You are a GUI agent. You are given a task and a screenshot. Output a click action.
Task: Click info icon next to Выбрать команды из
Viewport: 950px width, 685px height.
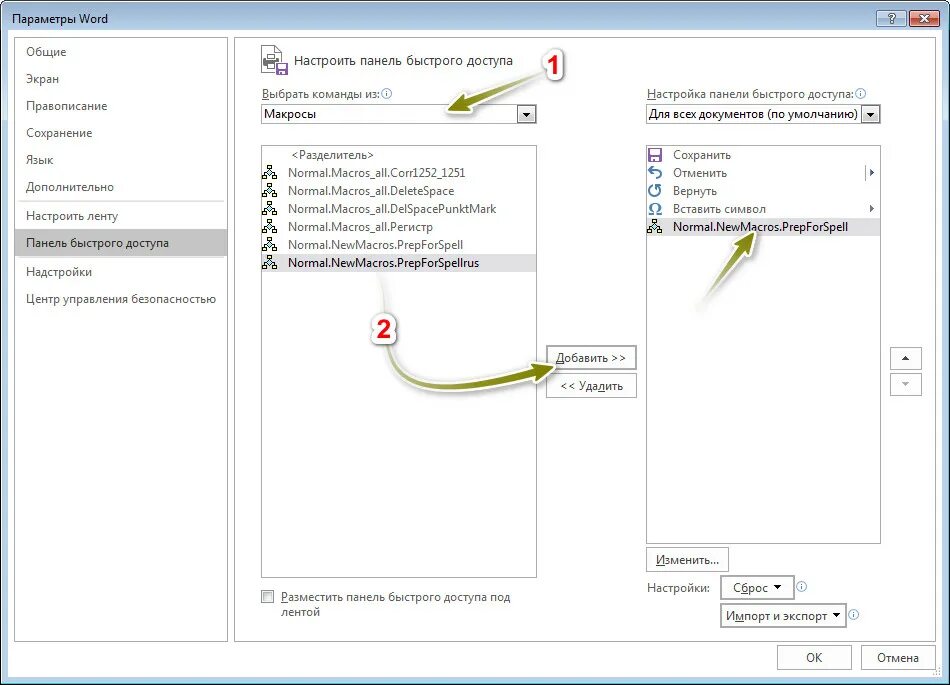point(387,94)
